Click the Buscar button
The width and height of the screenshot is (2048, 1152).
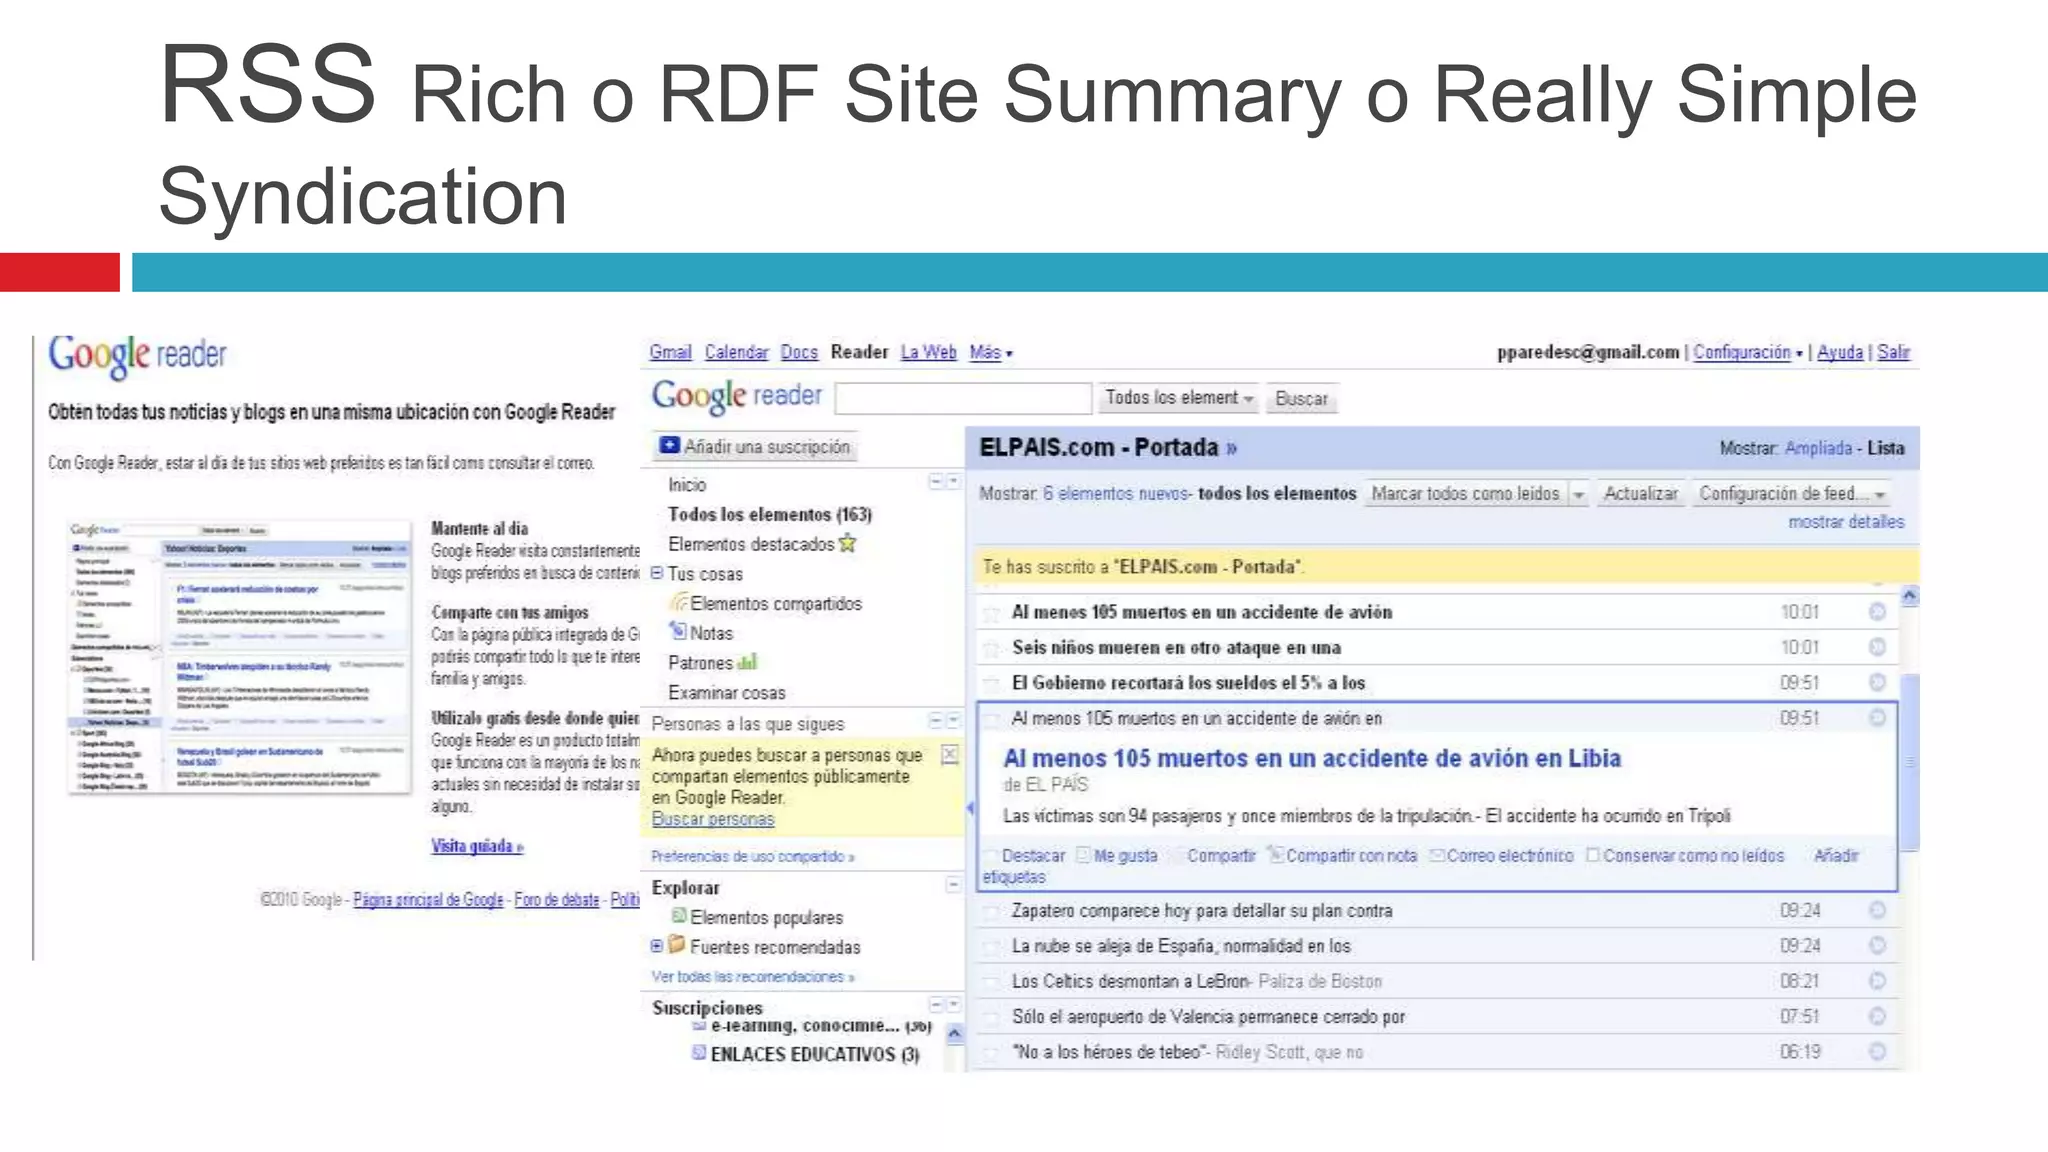coord(1301,398)
